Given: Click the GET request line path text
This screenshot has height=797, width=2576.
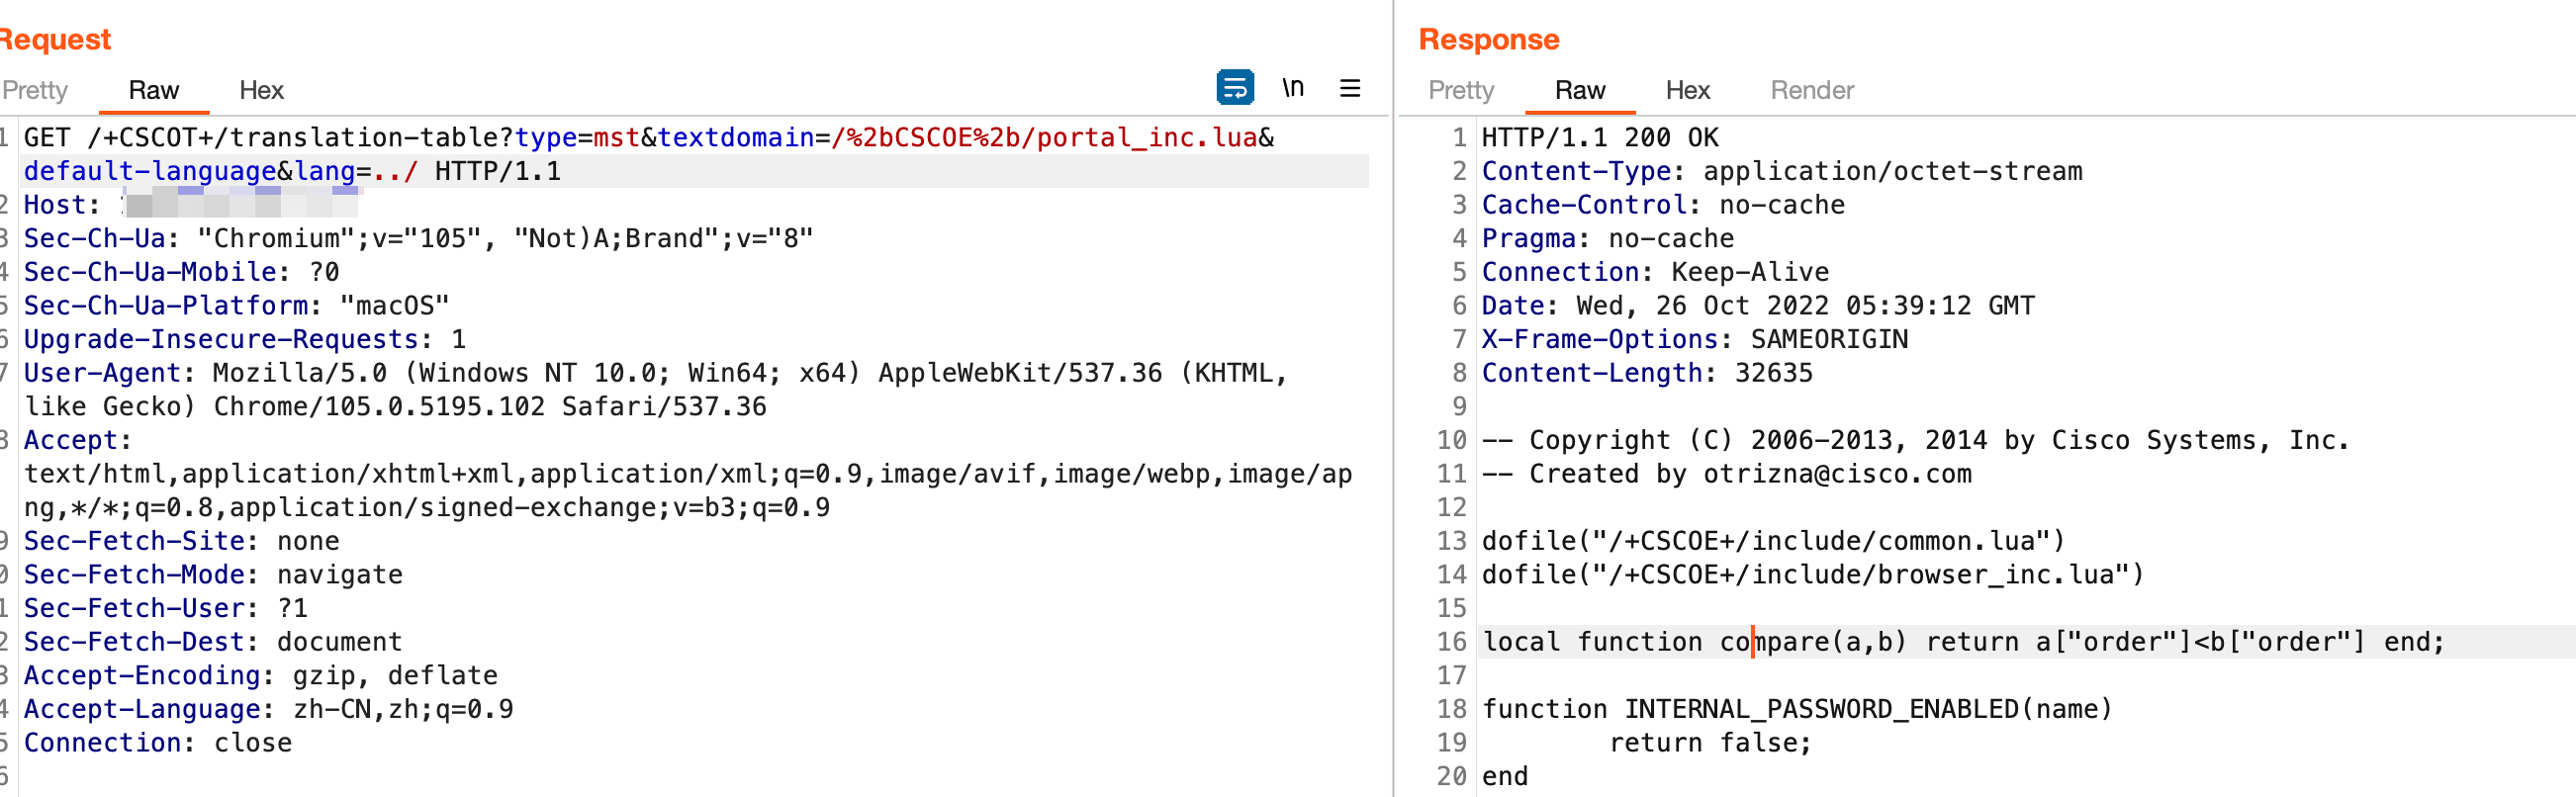Looking at the screenshot, I should coord(648,137).
